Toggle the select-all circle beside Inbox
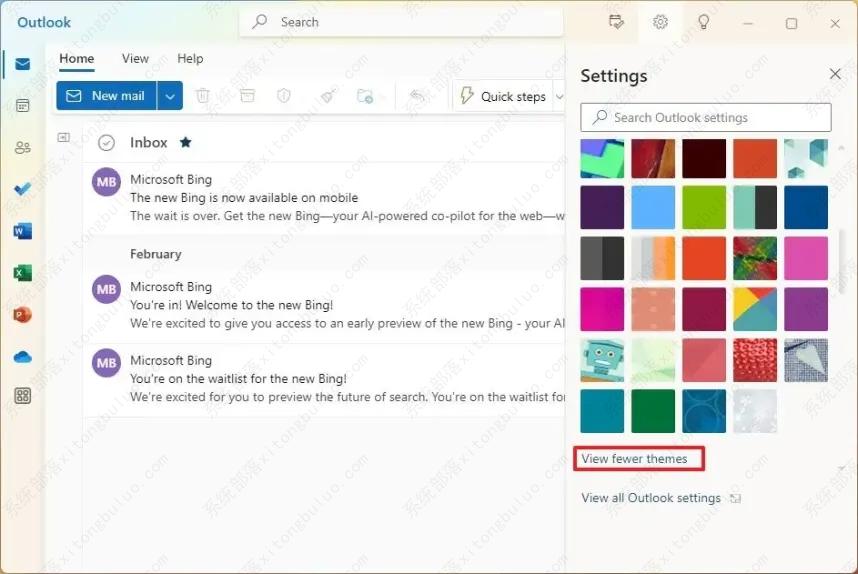 [106, 143]
